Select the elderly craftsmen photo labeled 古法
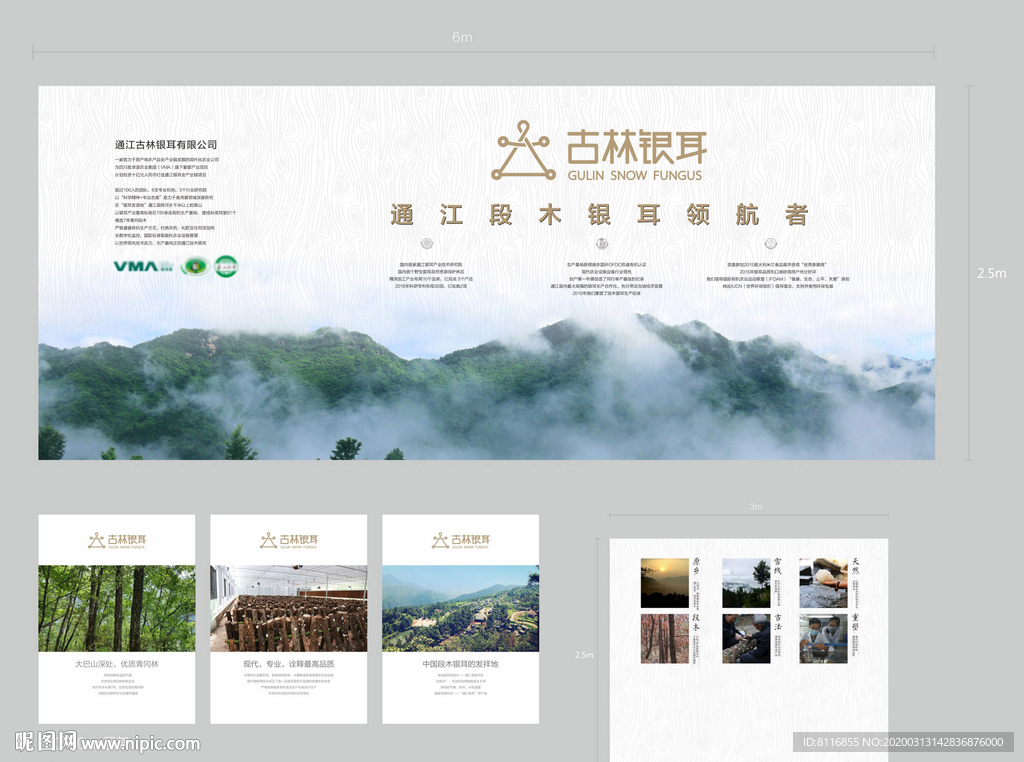The height and width of the screenshot is (762, 1024). (746, 639)
